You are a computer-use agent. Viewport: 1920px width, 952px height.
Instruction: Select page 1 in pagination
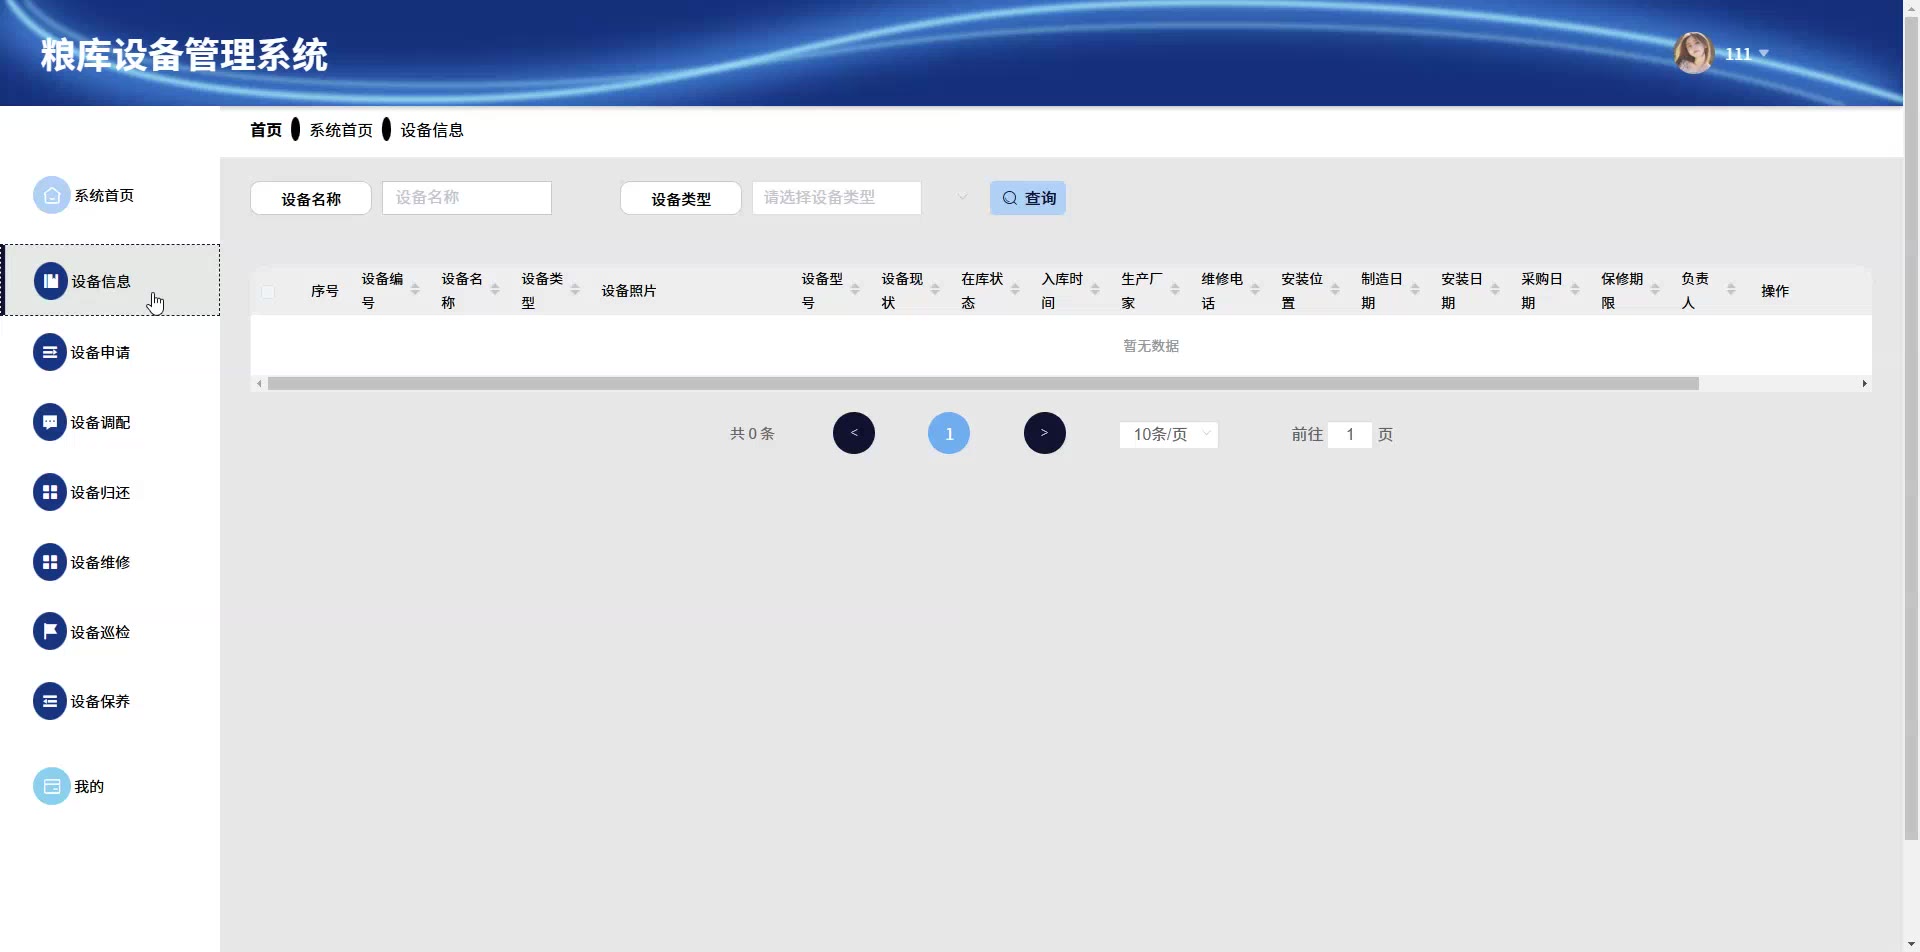[x=949, y=433]
